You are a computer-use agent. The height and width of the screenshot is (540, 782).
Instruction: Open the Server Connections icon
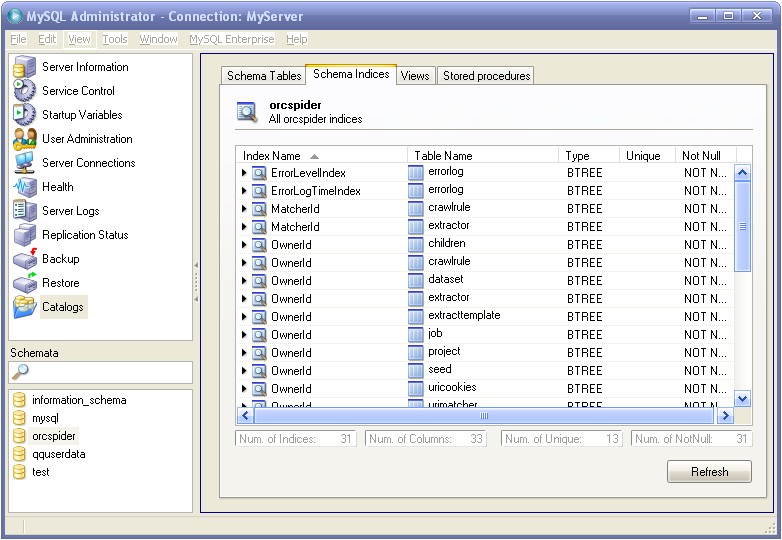(x=25, y=163)
